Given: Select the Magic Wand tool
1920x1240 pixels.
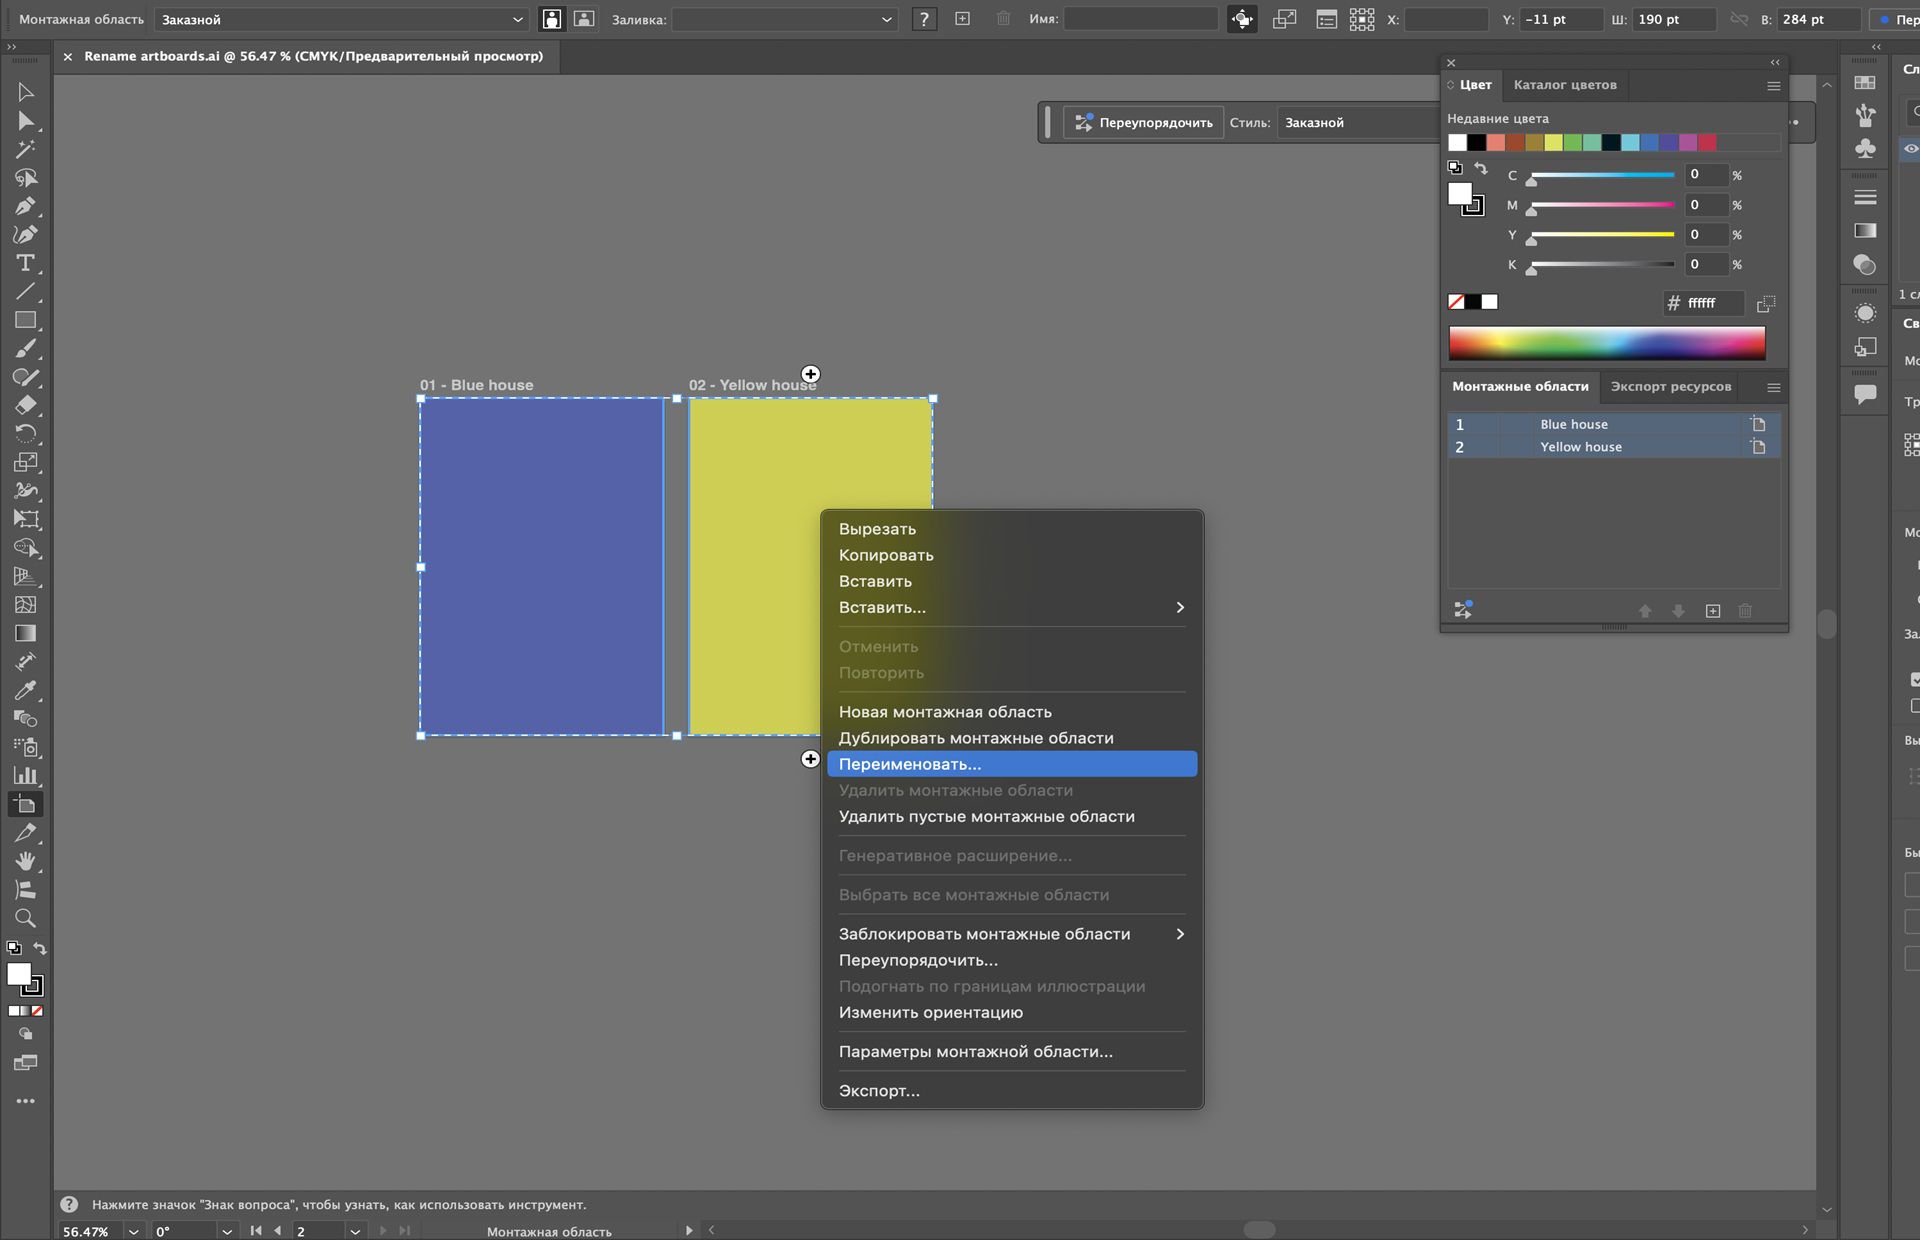Looking at the screenshot, I should point(26,149).
